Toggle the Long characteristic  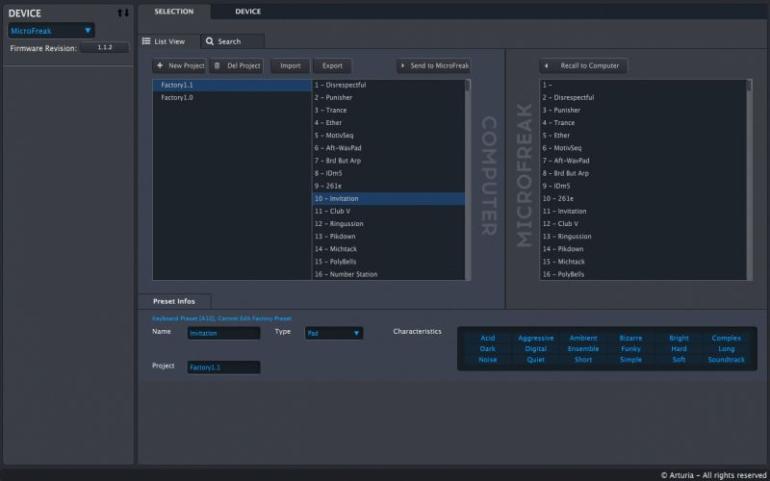click(726, 349)
